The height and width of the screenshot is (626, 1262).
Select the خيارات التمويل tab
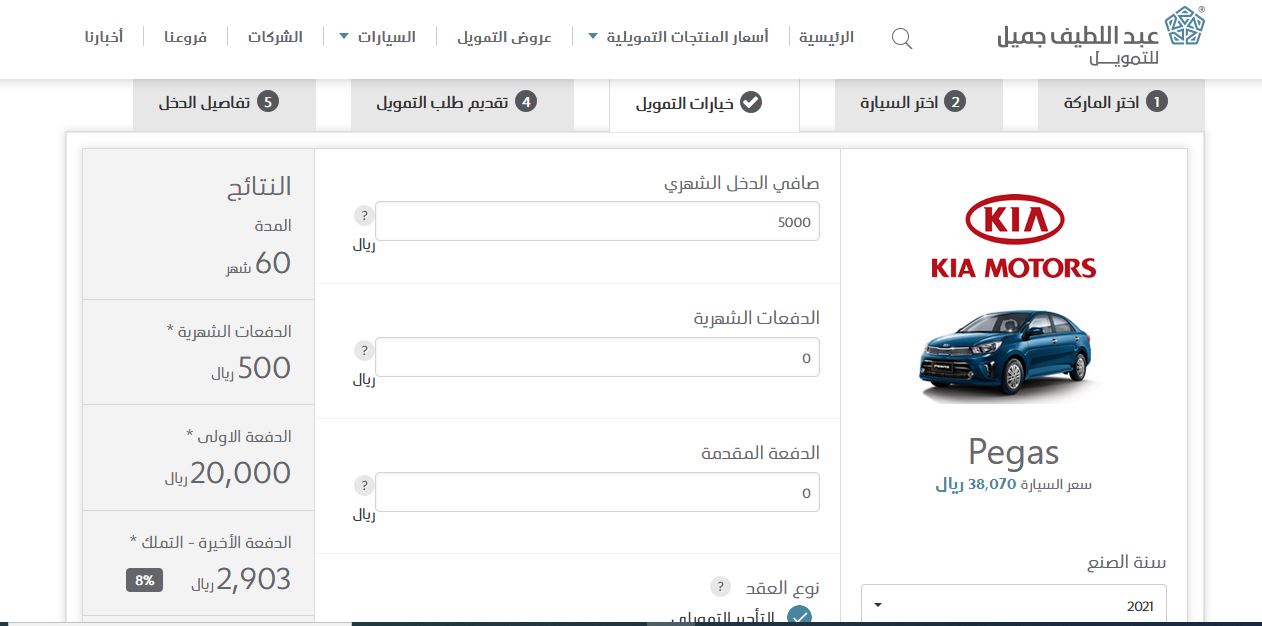click(704, 103)
